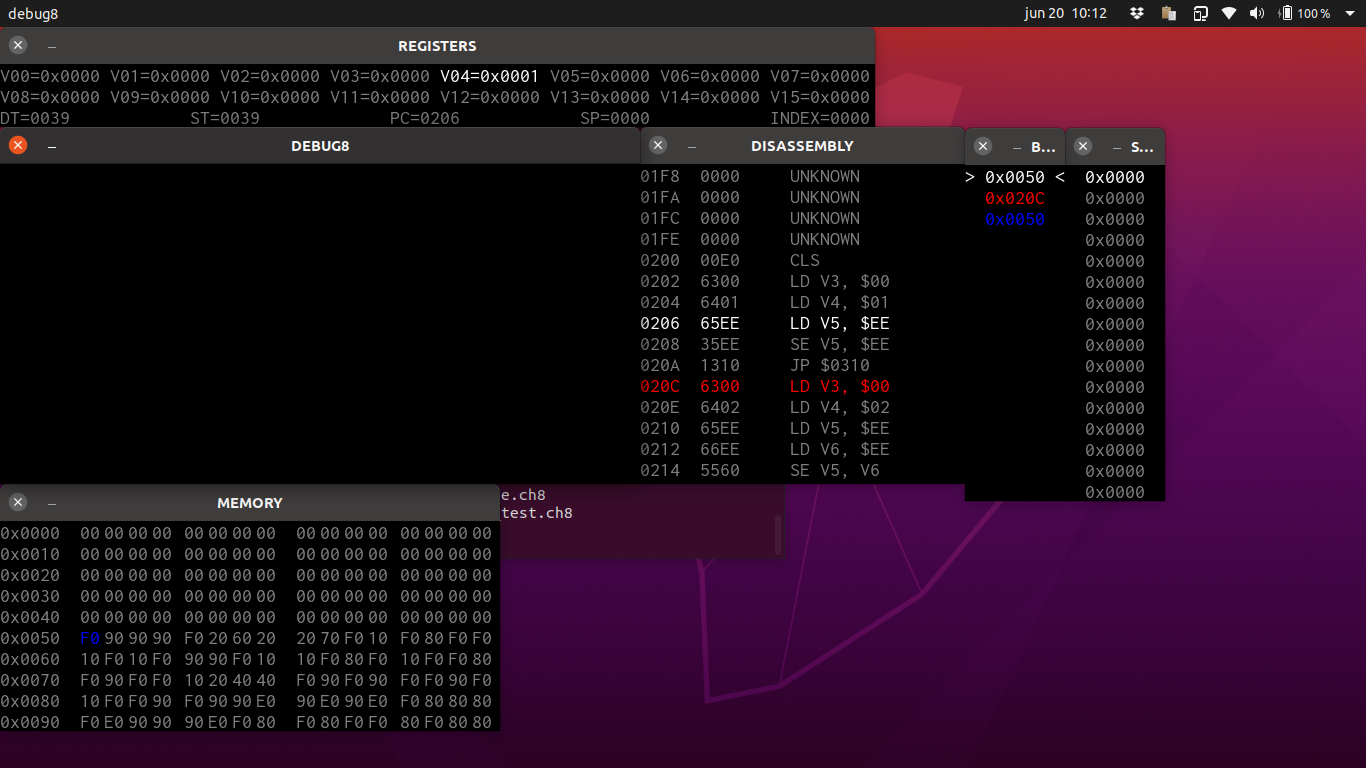Viewport: 1366px width, 768px height.
Task: Click the scrollbar of the background terminal
Action: coord(778,534)
